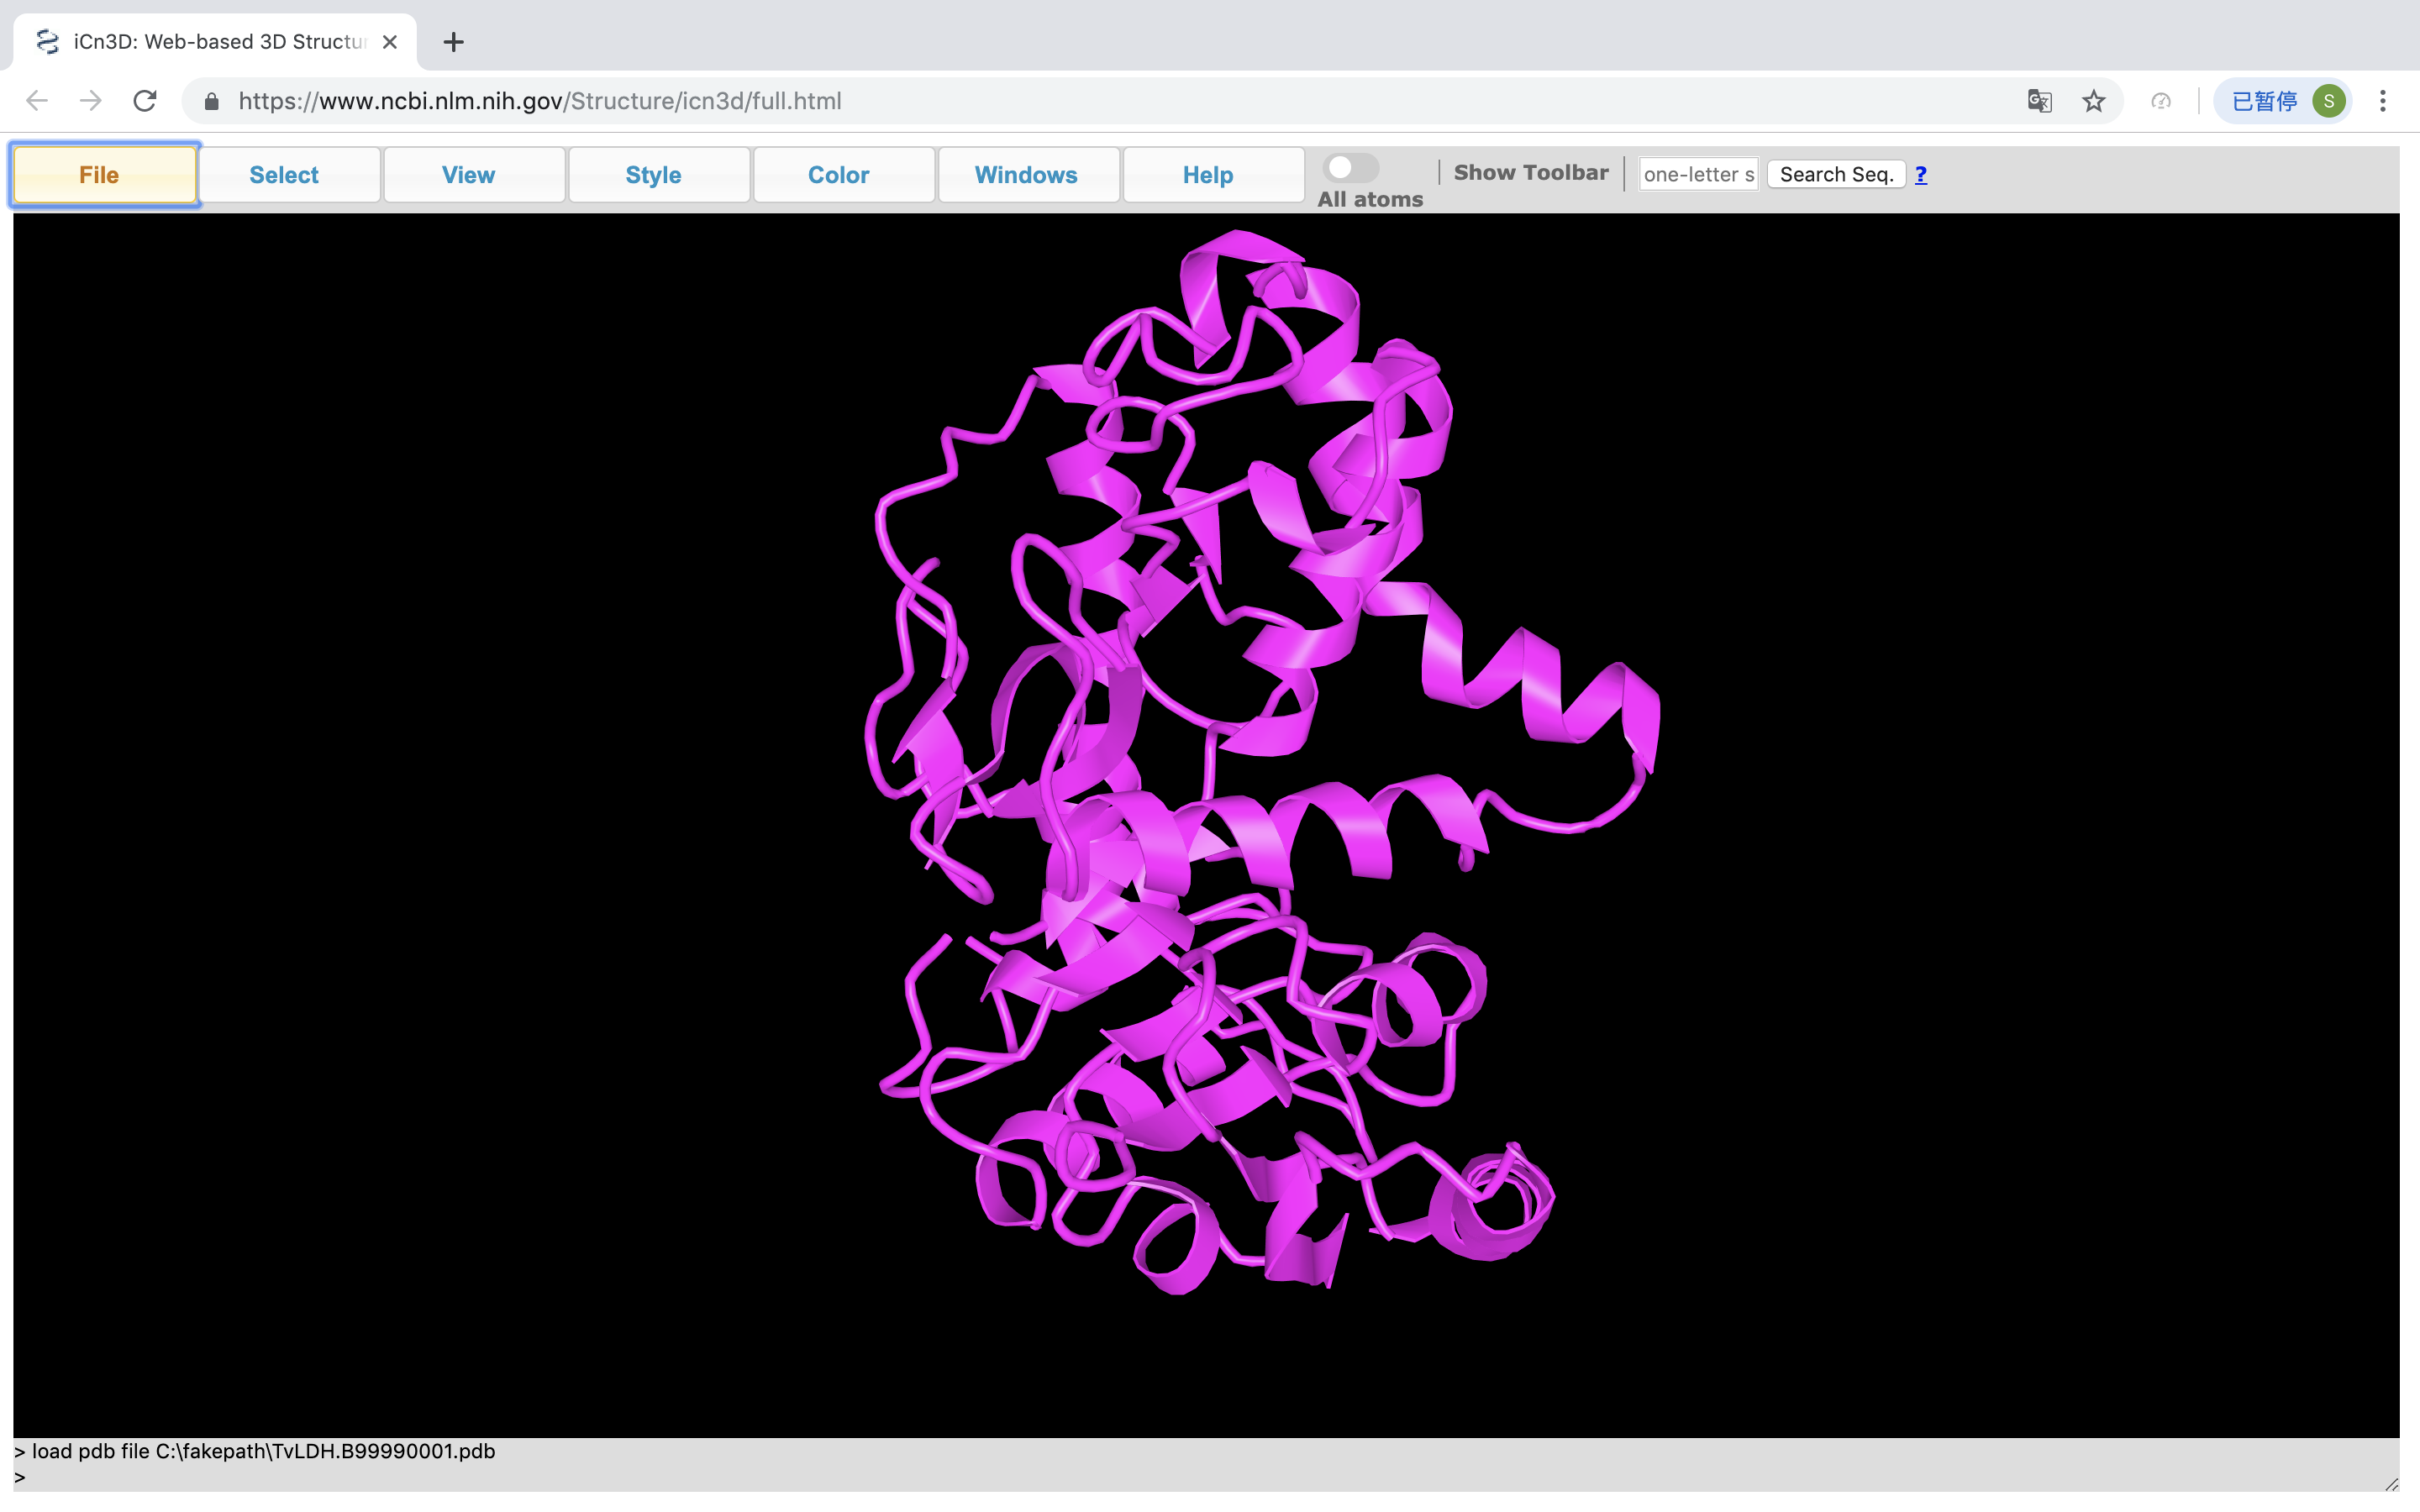Click the Search Seq. button
The height and width of the screenshot is (1512, 2420).
point(1835,174)
